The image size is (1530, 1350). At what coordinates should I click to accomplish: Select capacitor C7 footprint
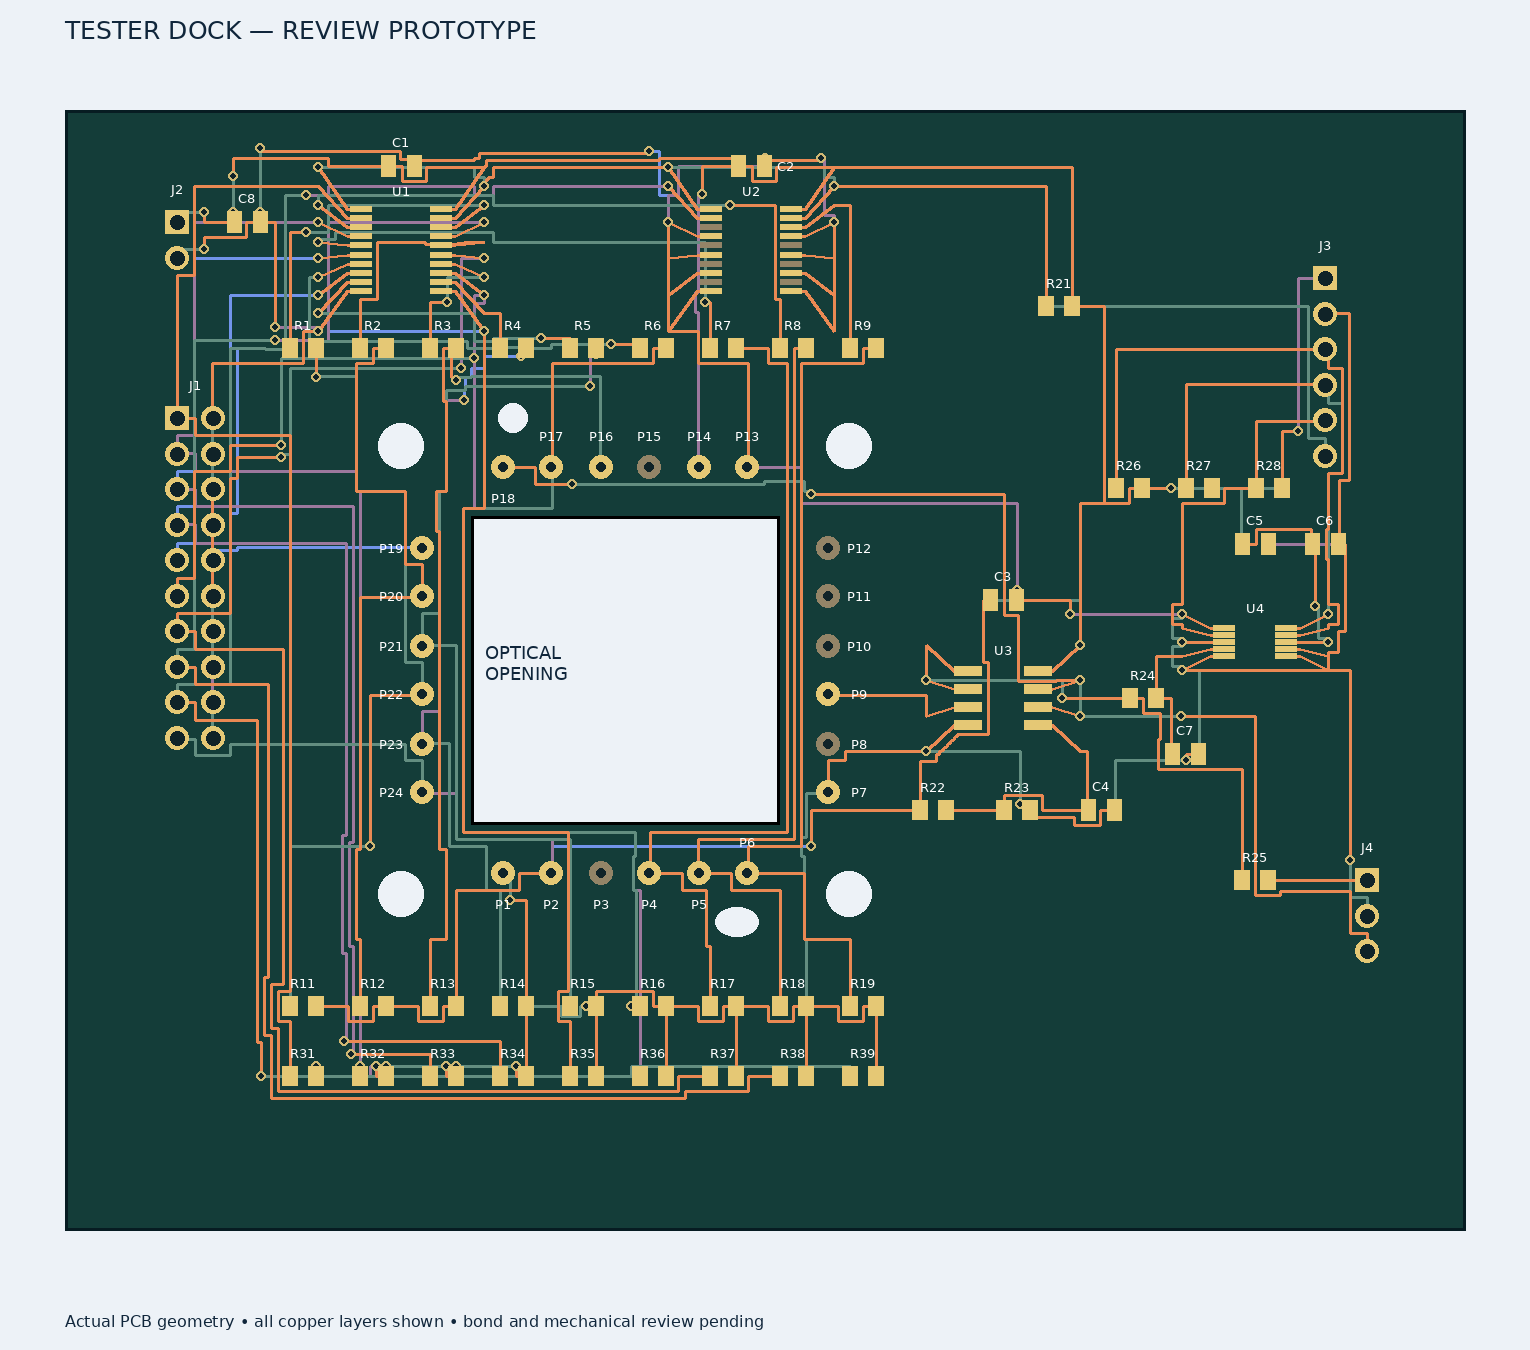[1185, 754]
